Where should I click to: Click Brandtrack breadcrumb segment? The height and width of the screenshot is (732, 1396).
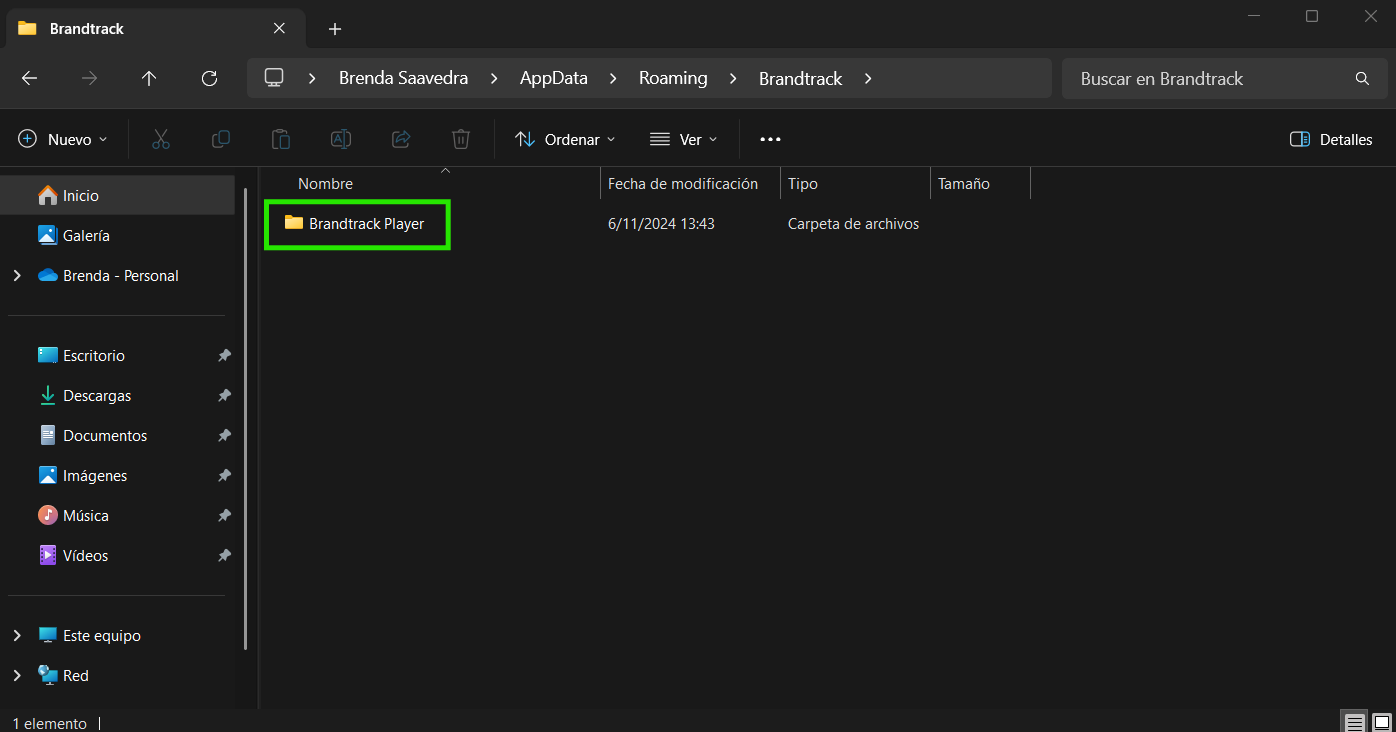point(800,78)
